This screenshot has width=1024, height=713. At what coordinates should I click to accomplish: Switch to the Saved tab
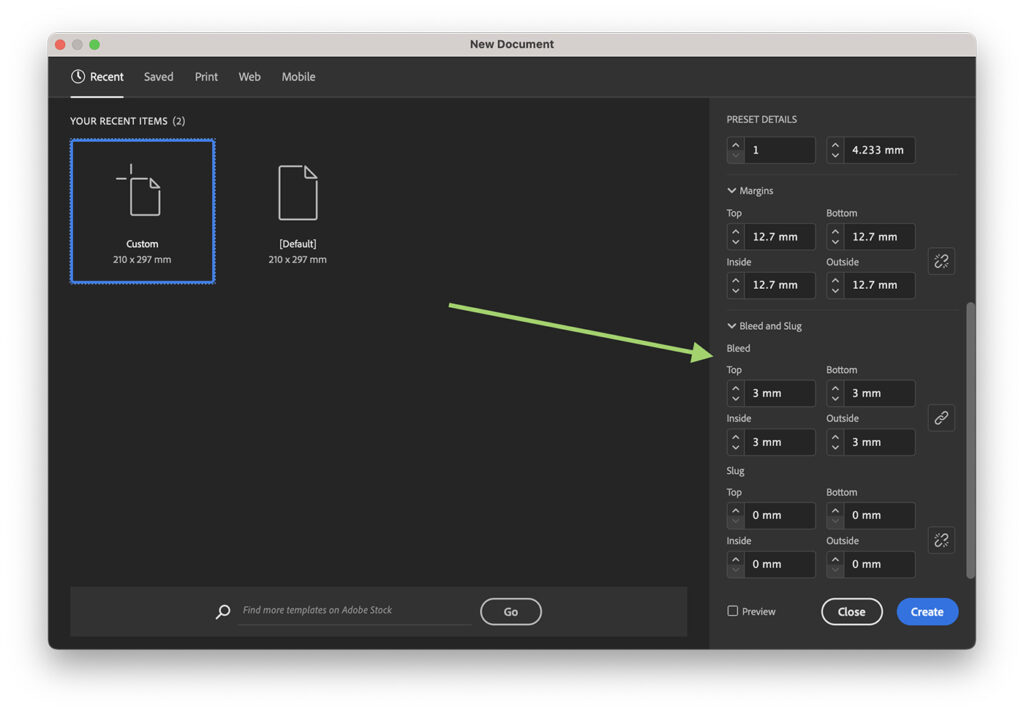[158, 76]
